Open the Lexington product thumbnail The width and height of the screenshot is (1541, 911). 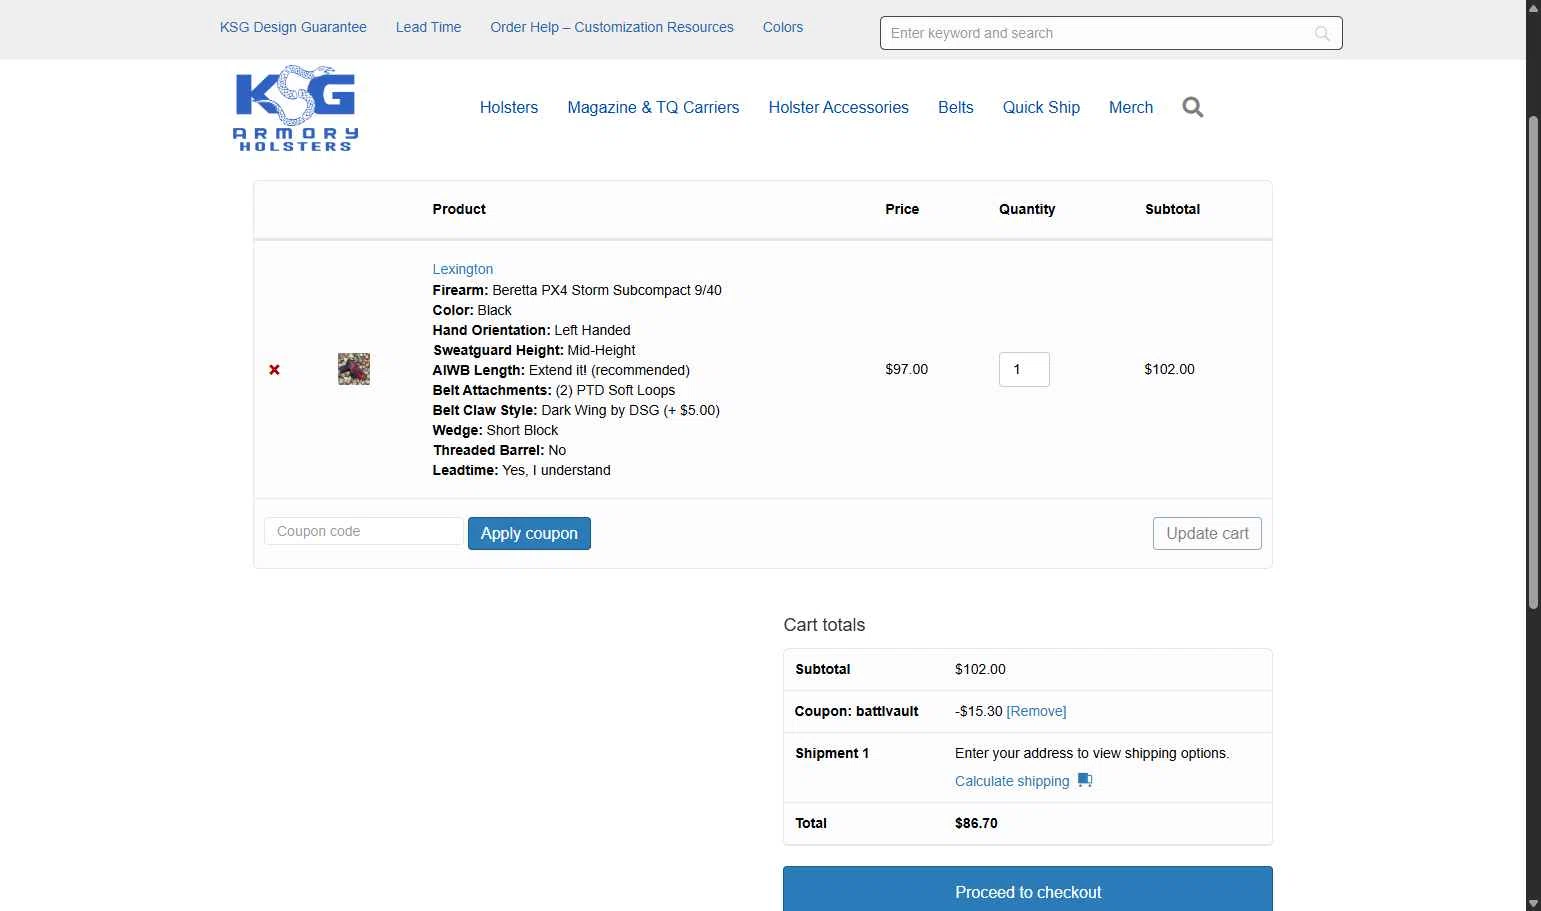tap(354, 369)
